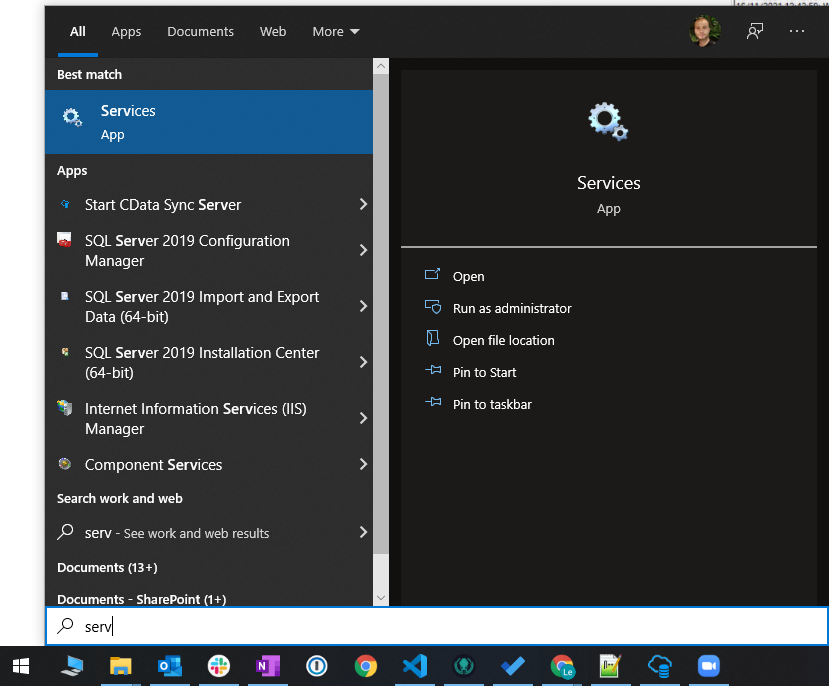This screenshot has height=686, width=829.
Task: Expand Component Services options
Action: click(363, 464)
